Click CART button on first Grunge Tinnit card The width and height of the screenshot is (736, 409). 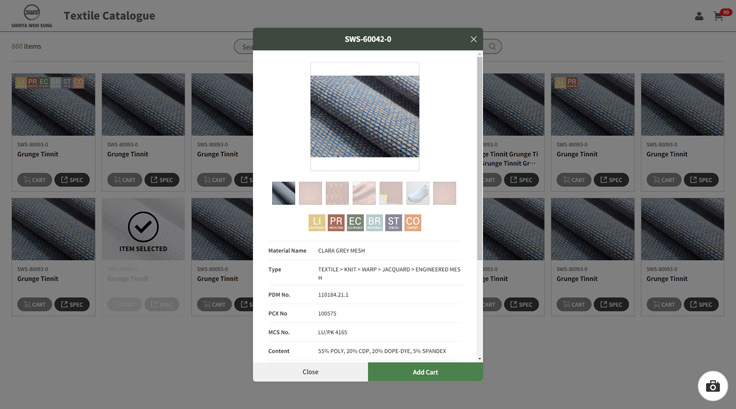coord(34,180)
